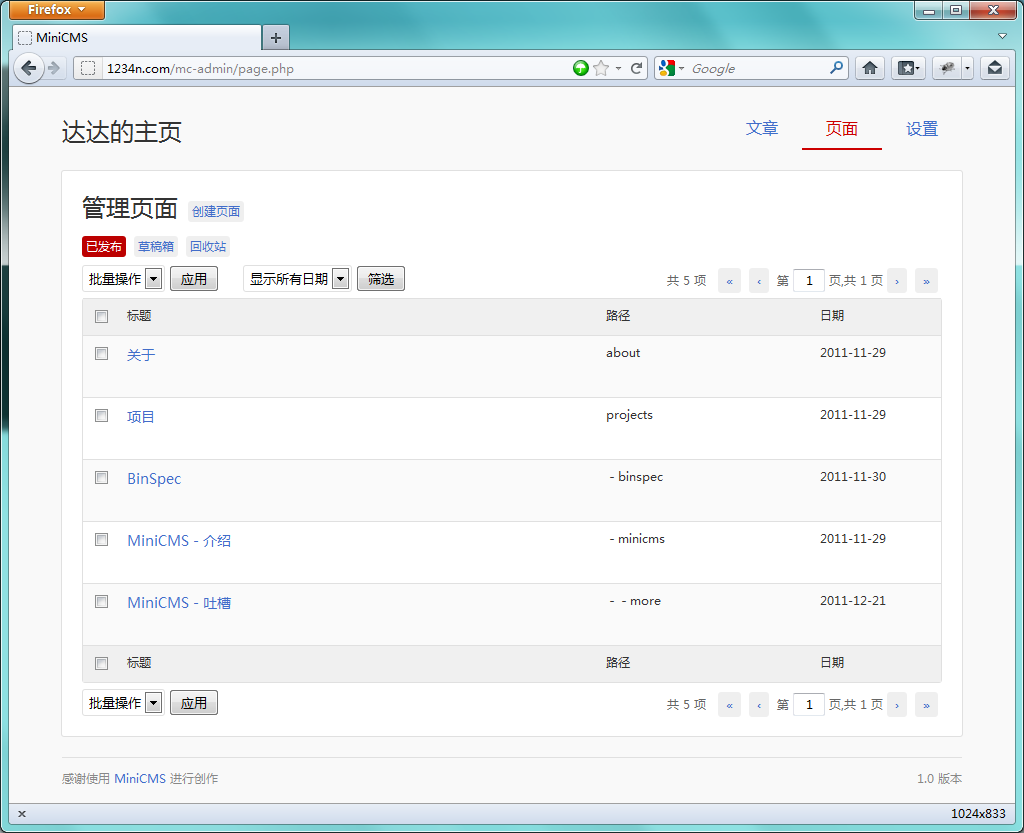Click the mail envelope icon in toolbar
Screen dimensions: 1024x833
[993, 68]
